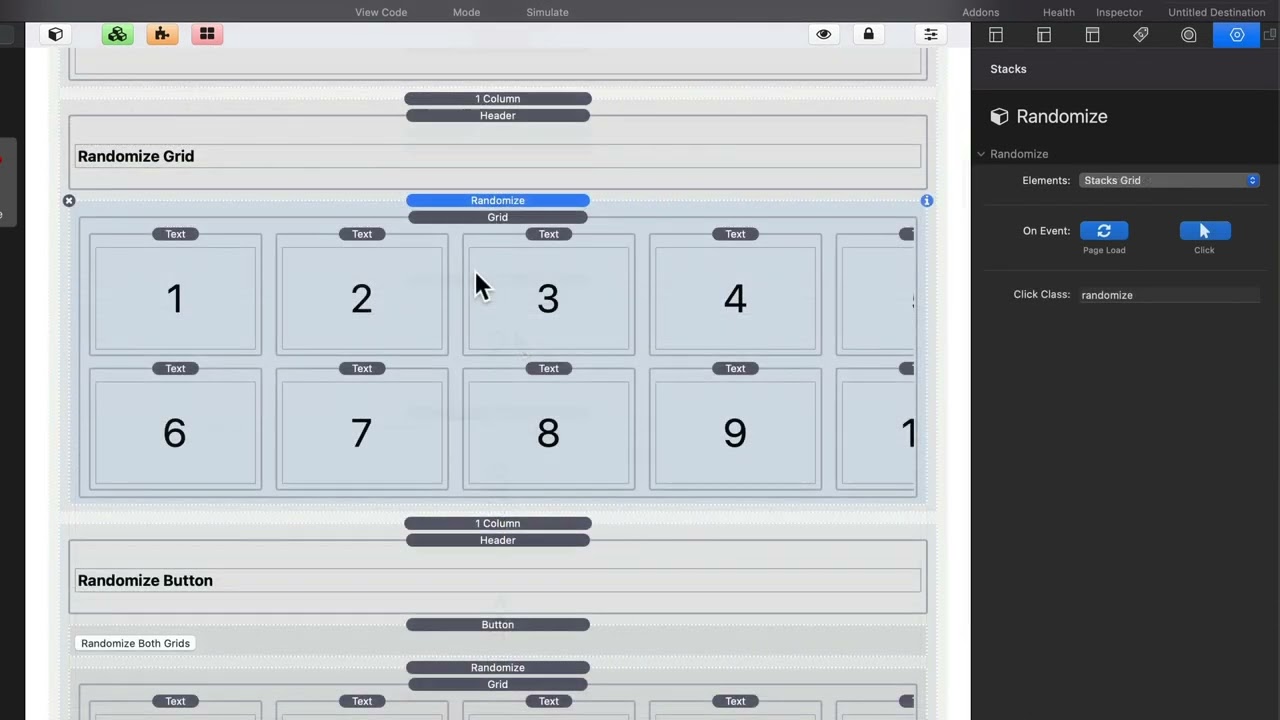
Task: Open the Elements Stacks Grid dropdown
Action: click(x=1169, y=181)
